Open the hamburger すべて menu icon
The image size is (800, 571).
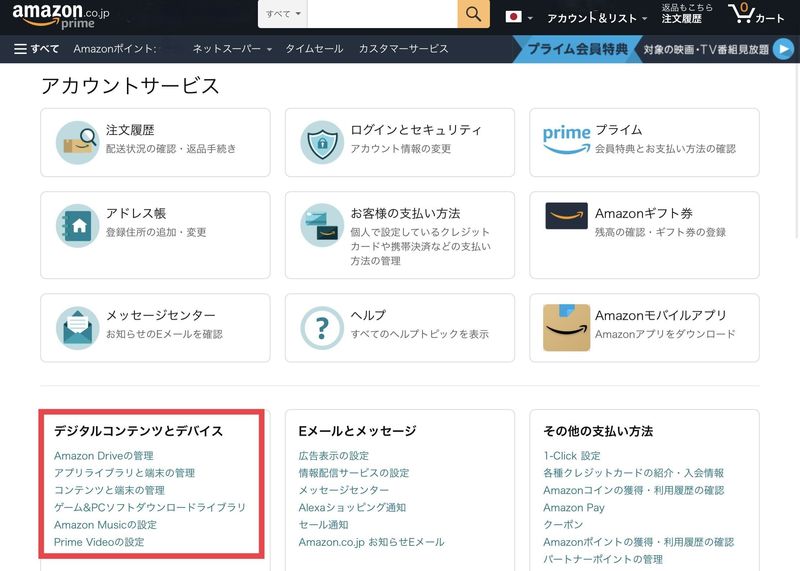20,49
